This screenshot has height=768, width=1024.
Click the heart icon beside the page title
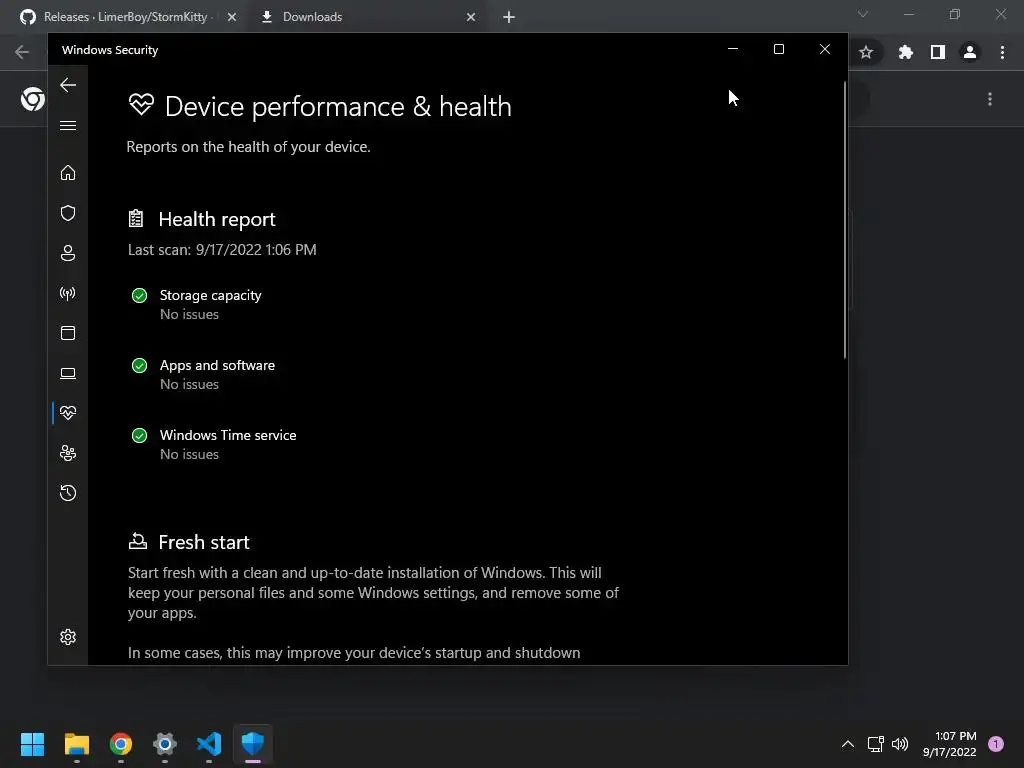[x=141, y=104]
